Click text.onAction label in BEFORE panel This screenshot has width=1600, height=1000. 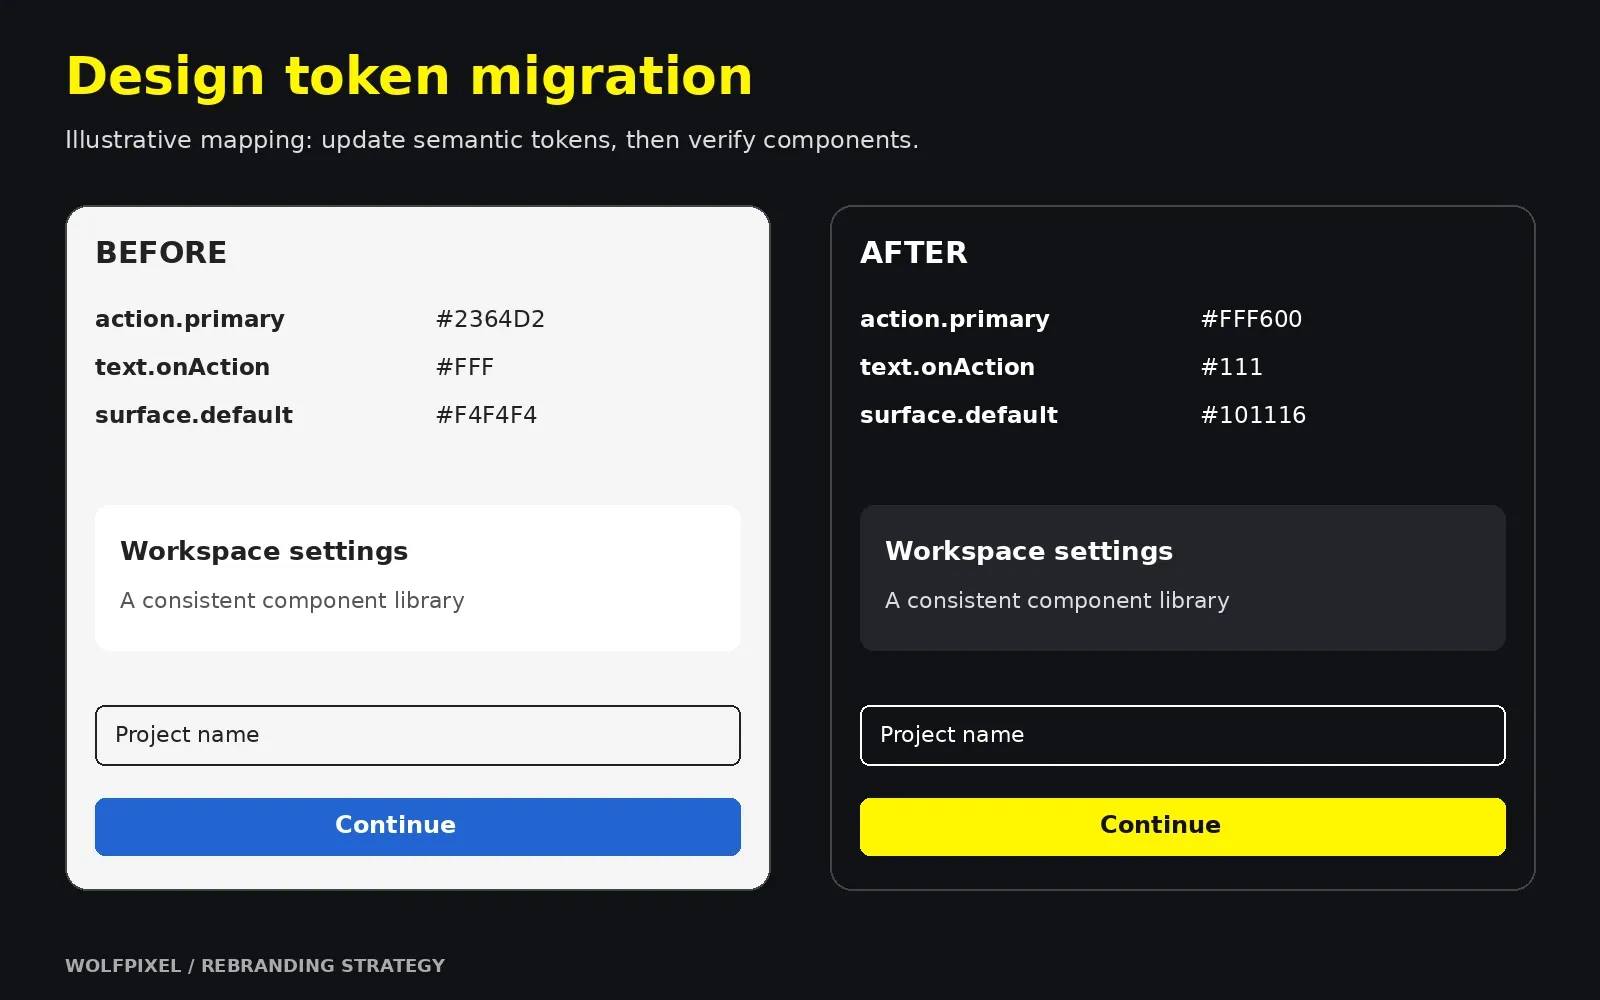coord(182,367)
